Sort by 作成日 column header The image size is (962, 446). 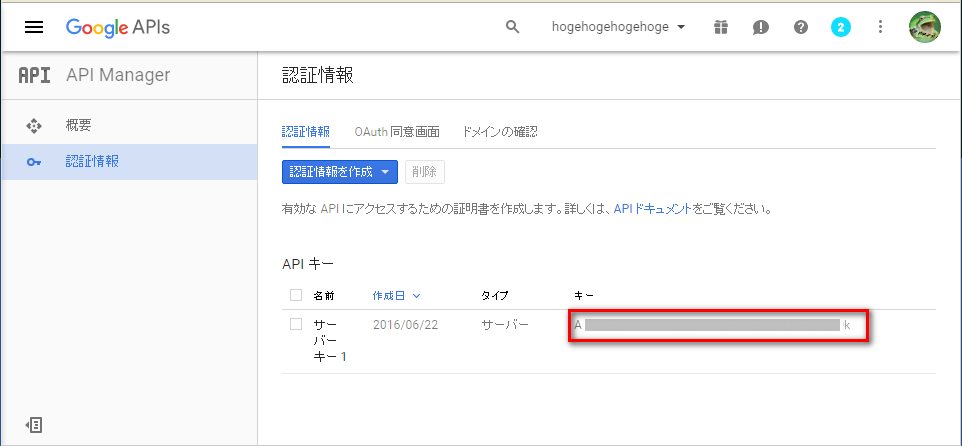tap(396, 296)
